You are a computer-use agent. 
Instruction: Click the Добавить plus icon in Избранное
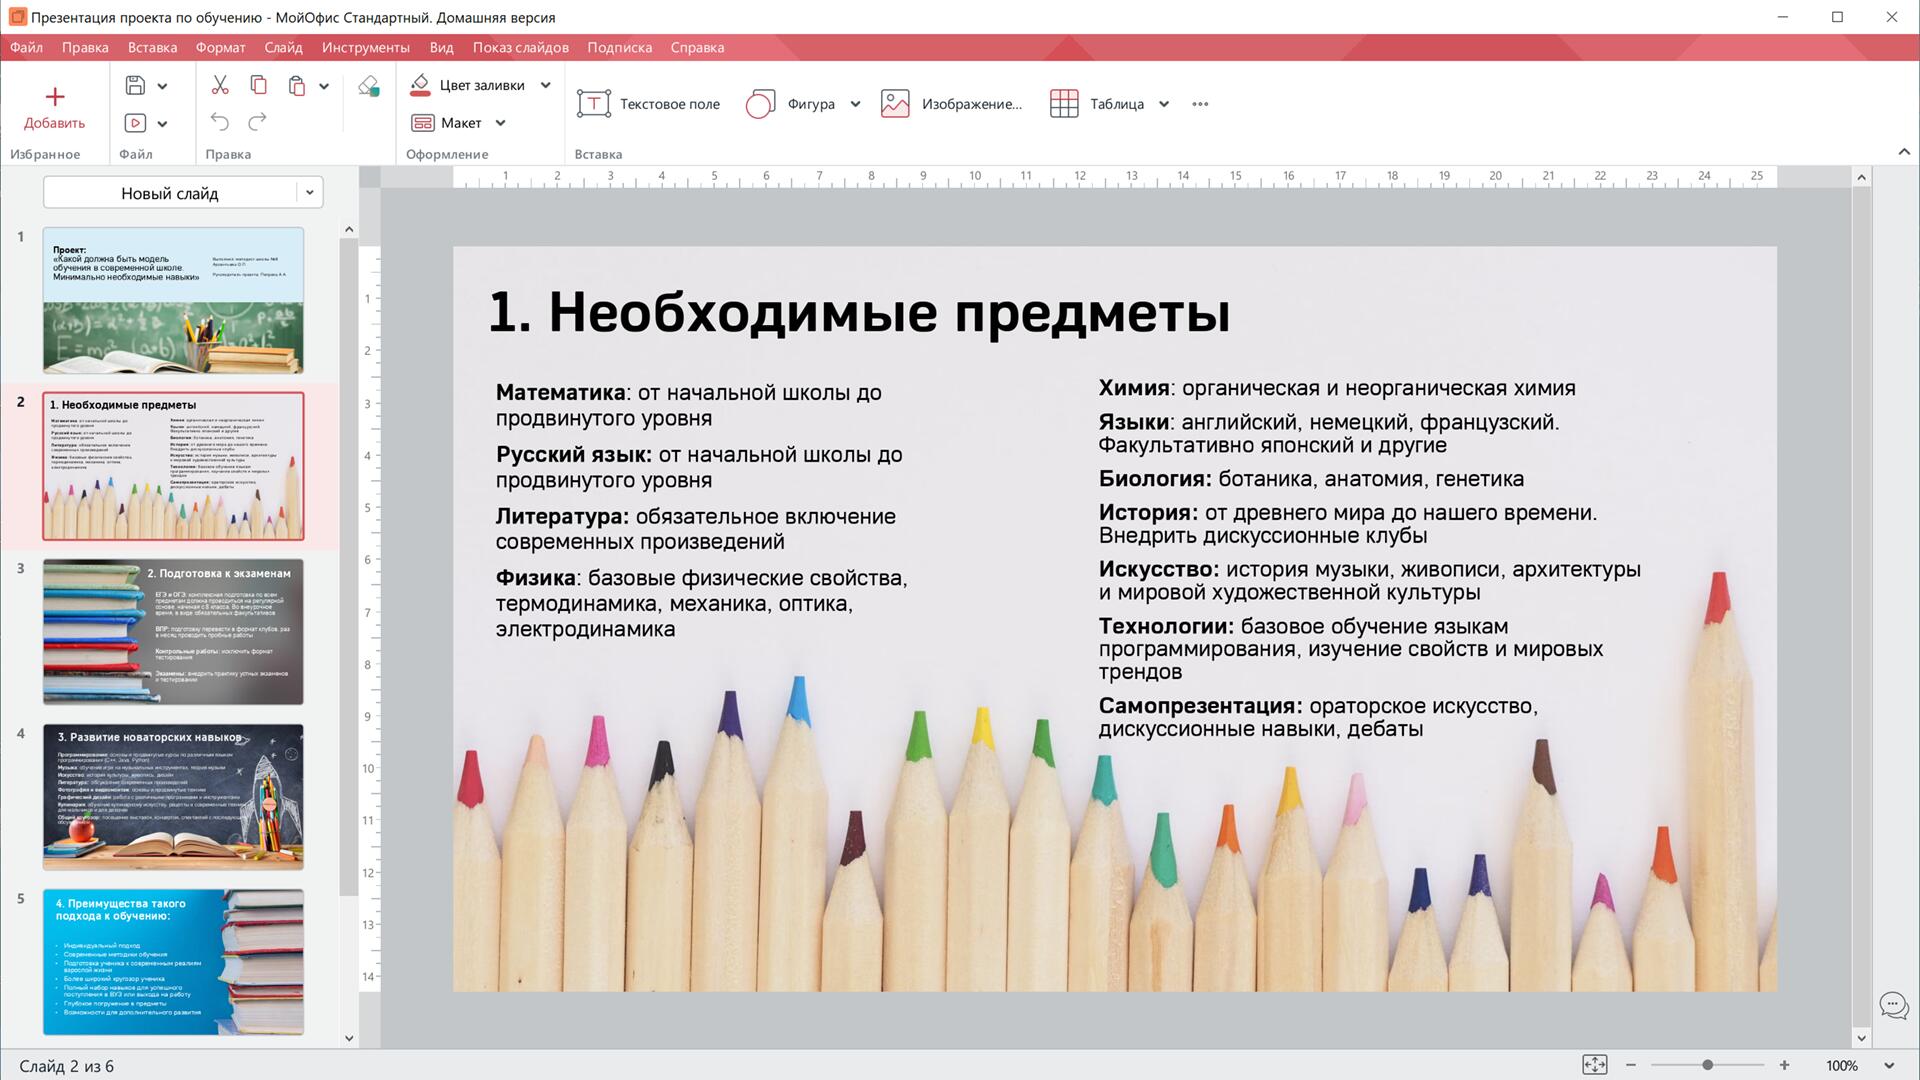coord(55,97)
